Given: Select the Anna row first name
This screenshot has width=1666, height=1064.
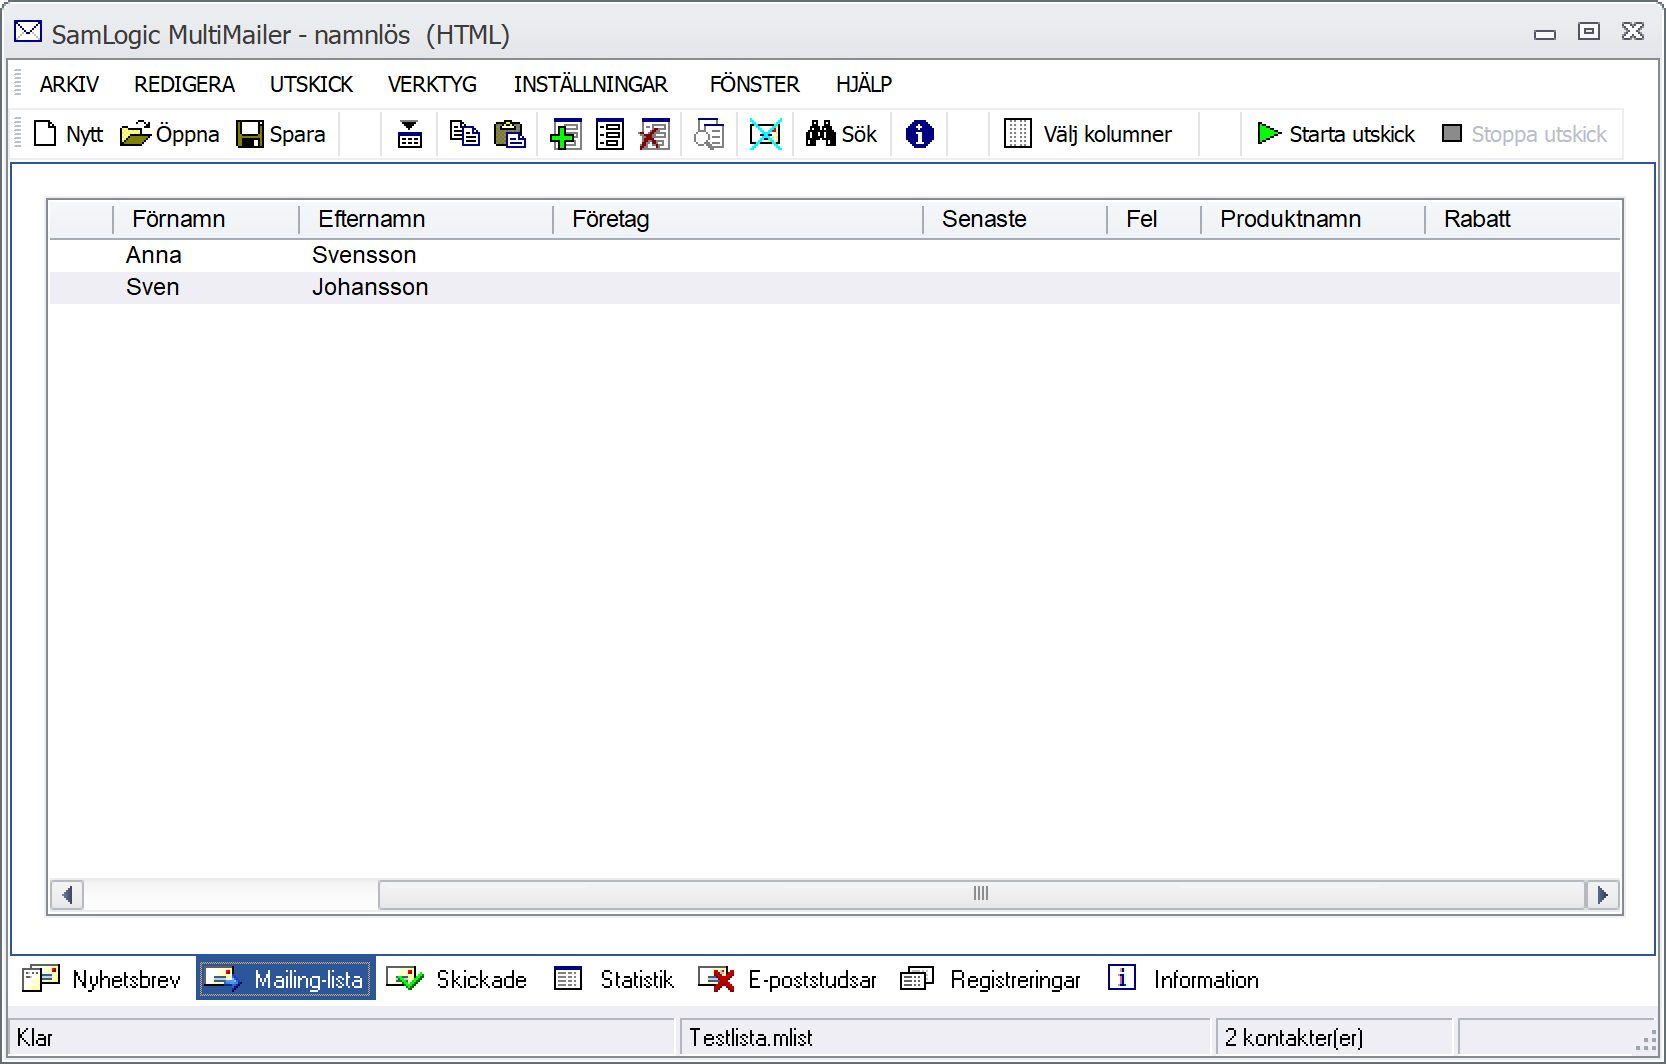Looking at the screenshot, I should (154, 255).
